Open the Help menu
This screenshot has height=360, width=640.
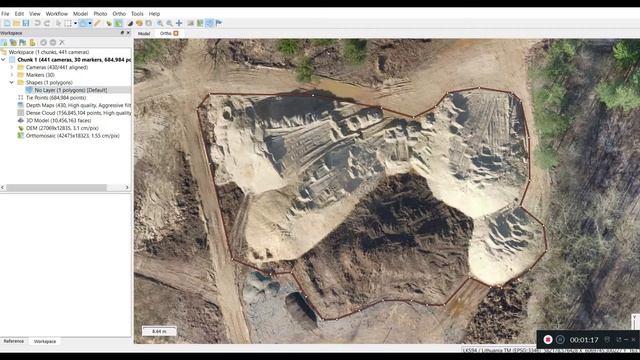click(x=154, y=14)
